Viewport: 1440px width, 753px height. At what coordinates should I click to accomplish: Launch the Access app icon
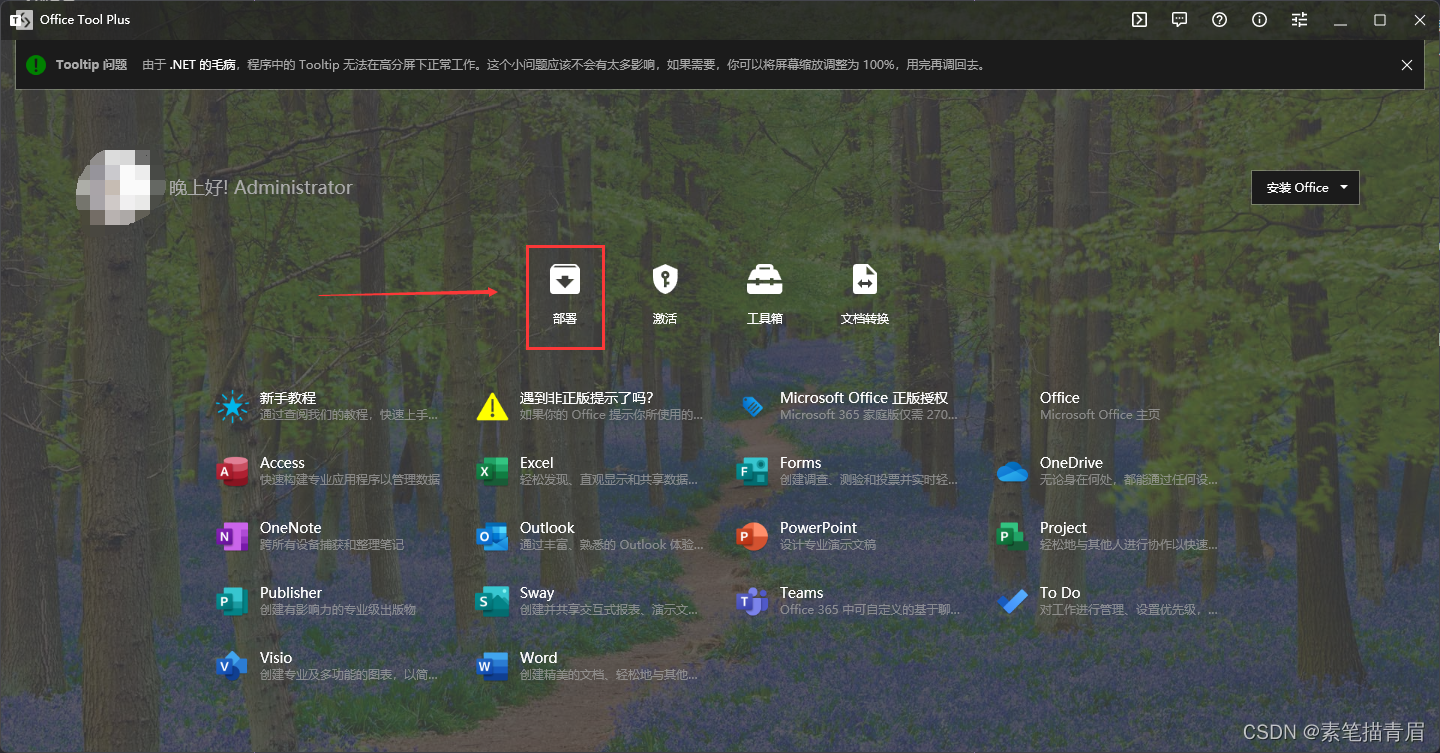[x=232, y=471]
